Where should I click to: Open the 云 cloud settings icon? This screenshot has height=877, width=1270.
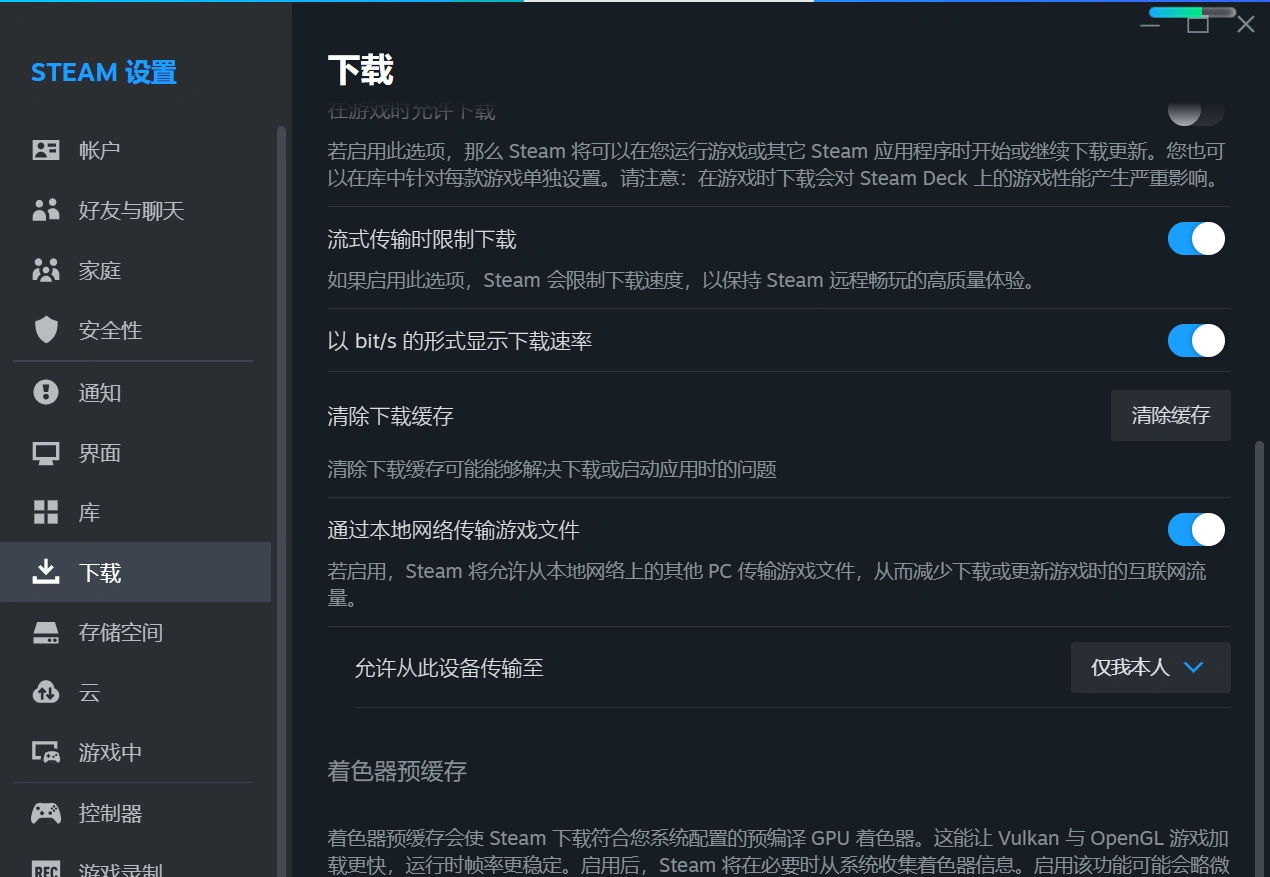tap(46, 692)
